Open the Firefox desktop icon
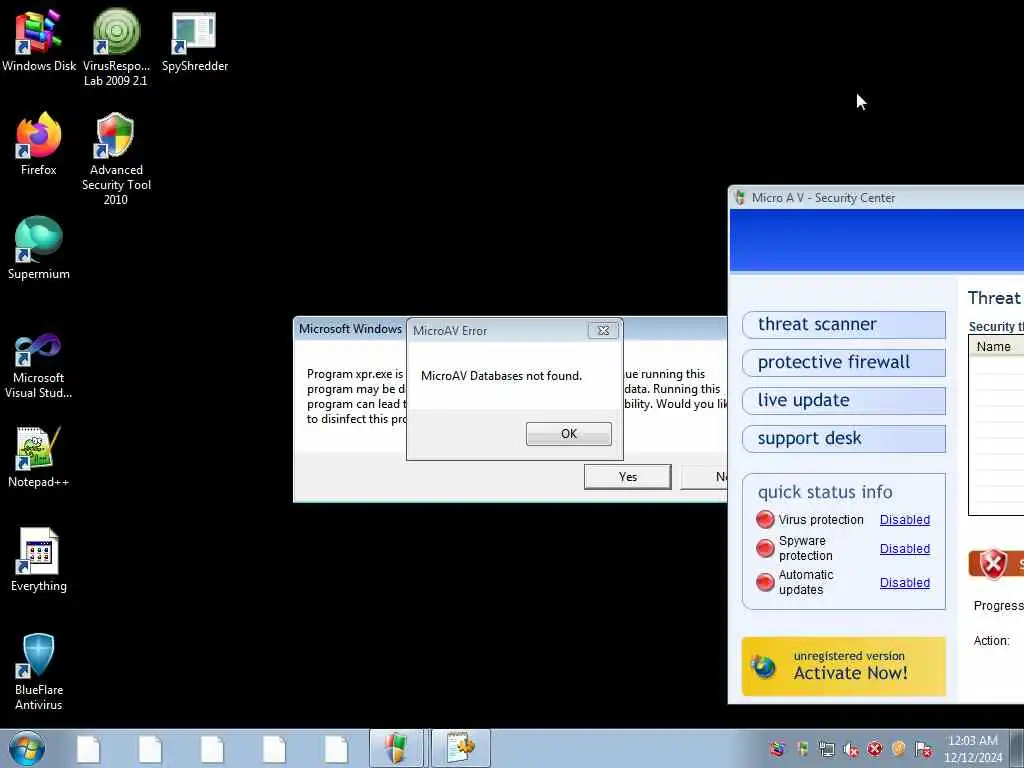This screenshot has width=1024, height=768. click(39, 144)
